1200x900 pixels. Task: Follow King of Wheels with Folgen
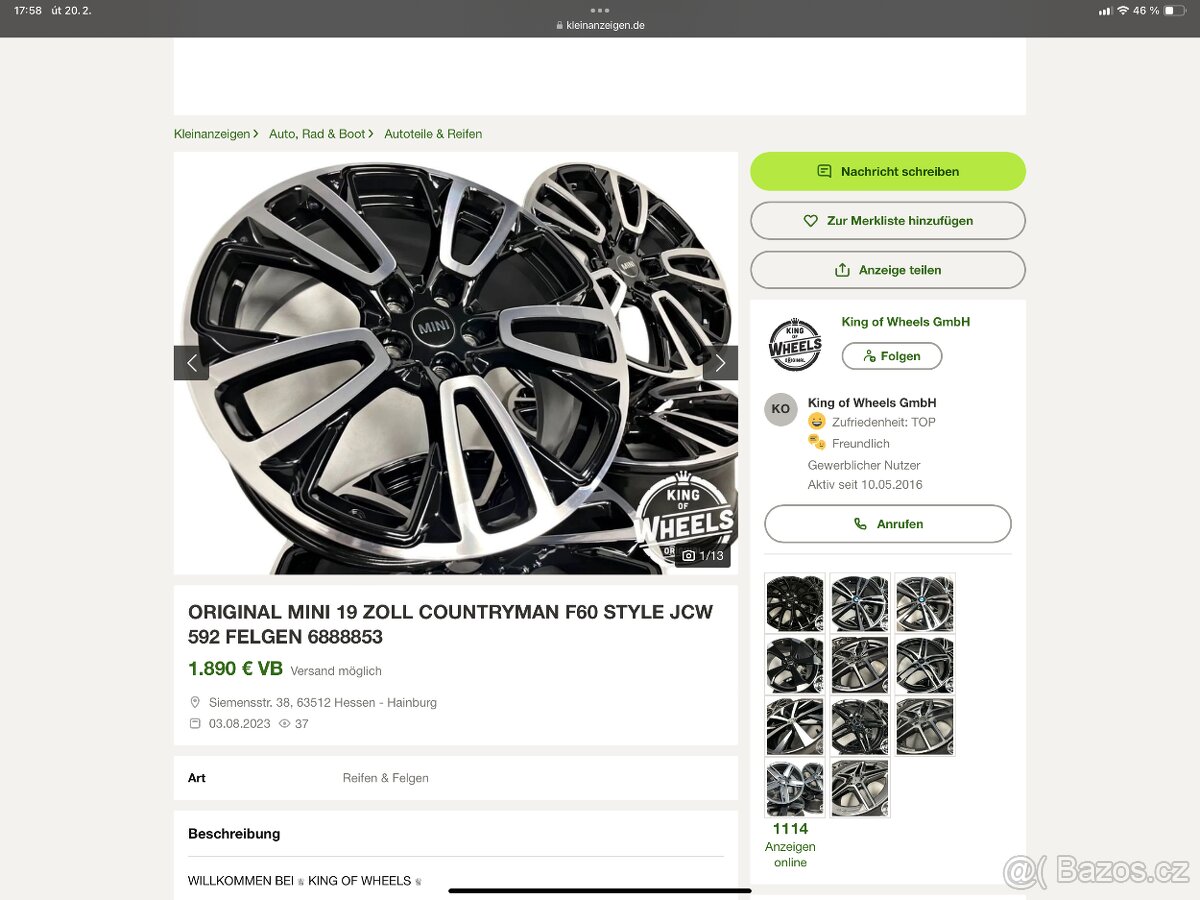click(x=891, y=356)
